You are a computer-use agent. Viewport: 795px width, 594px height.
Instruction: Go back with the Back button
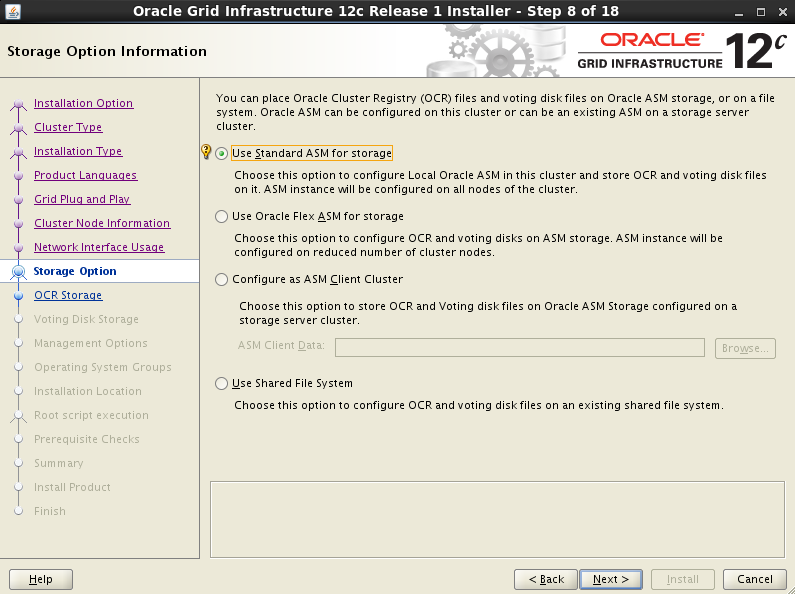coord(546,579)
